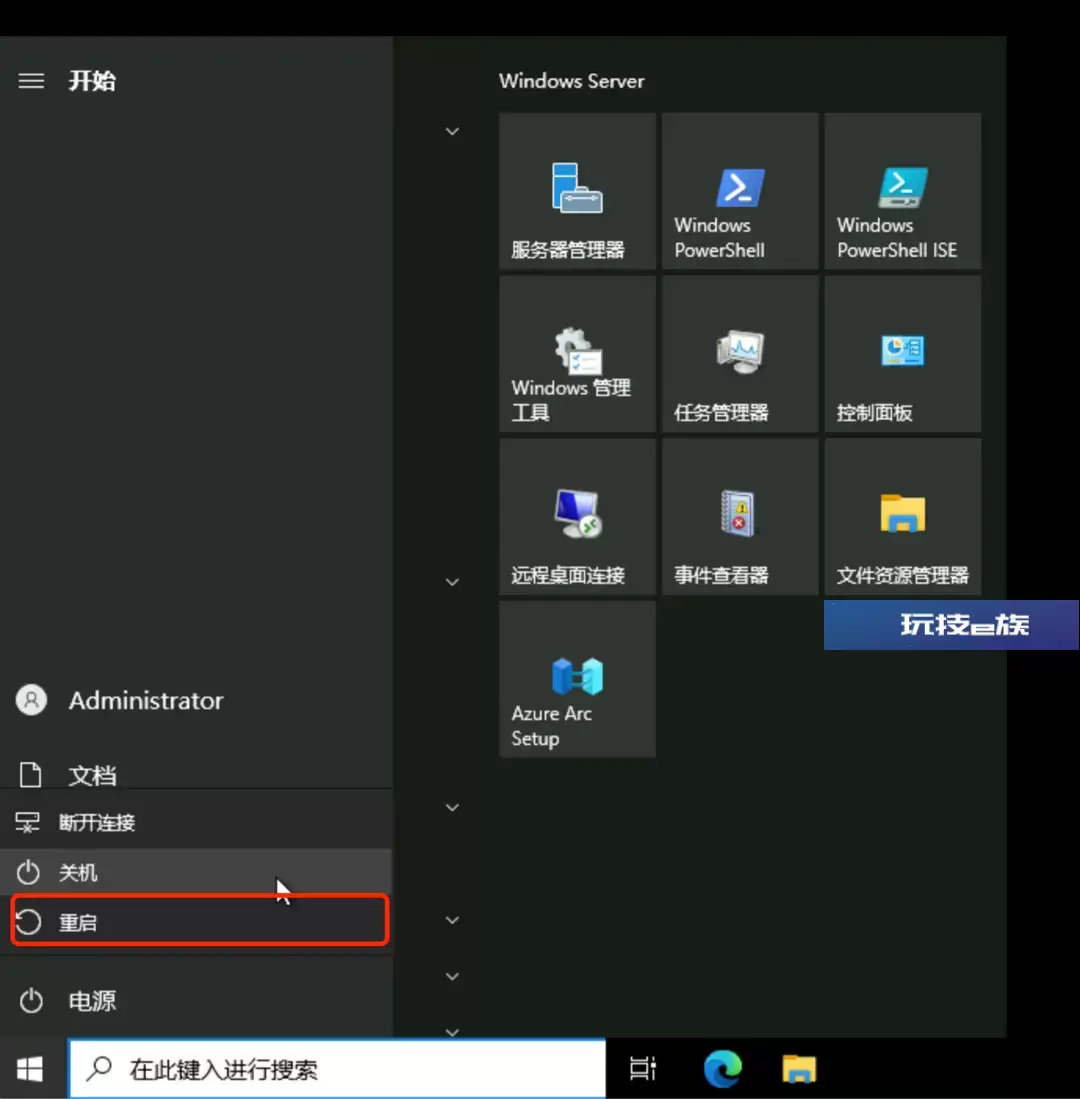Screen dimensions: 1080x1099
Task: Open File Explorer from the taskbar
Action: tap(799, 1069)
